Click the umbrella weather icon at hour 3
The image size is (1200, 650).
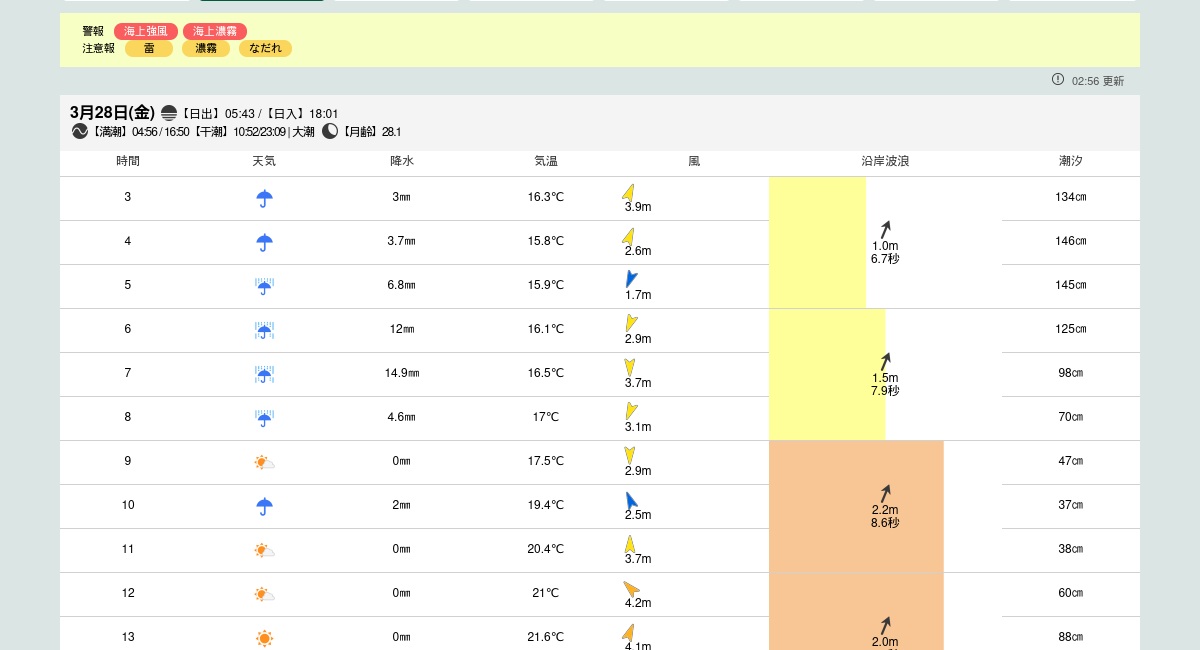tap(264, 198)
